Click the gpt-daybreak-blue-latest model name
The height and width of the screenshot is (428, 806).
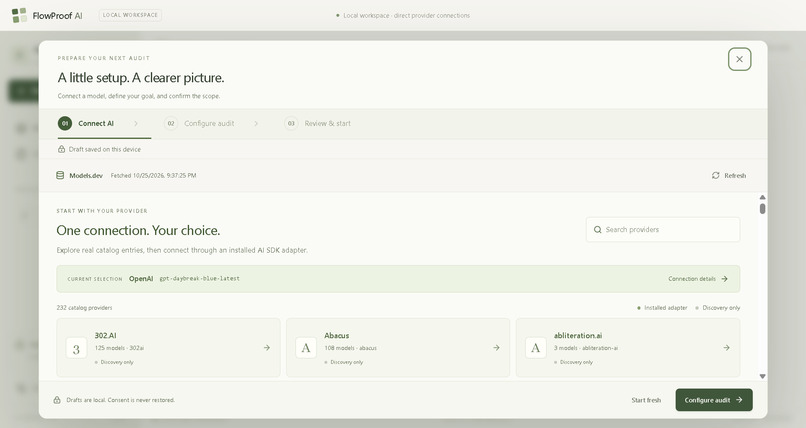click(199, 278)
